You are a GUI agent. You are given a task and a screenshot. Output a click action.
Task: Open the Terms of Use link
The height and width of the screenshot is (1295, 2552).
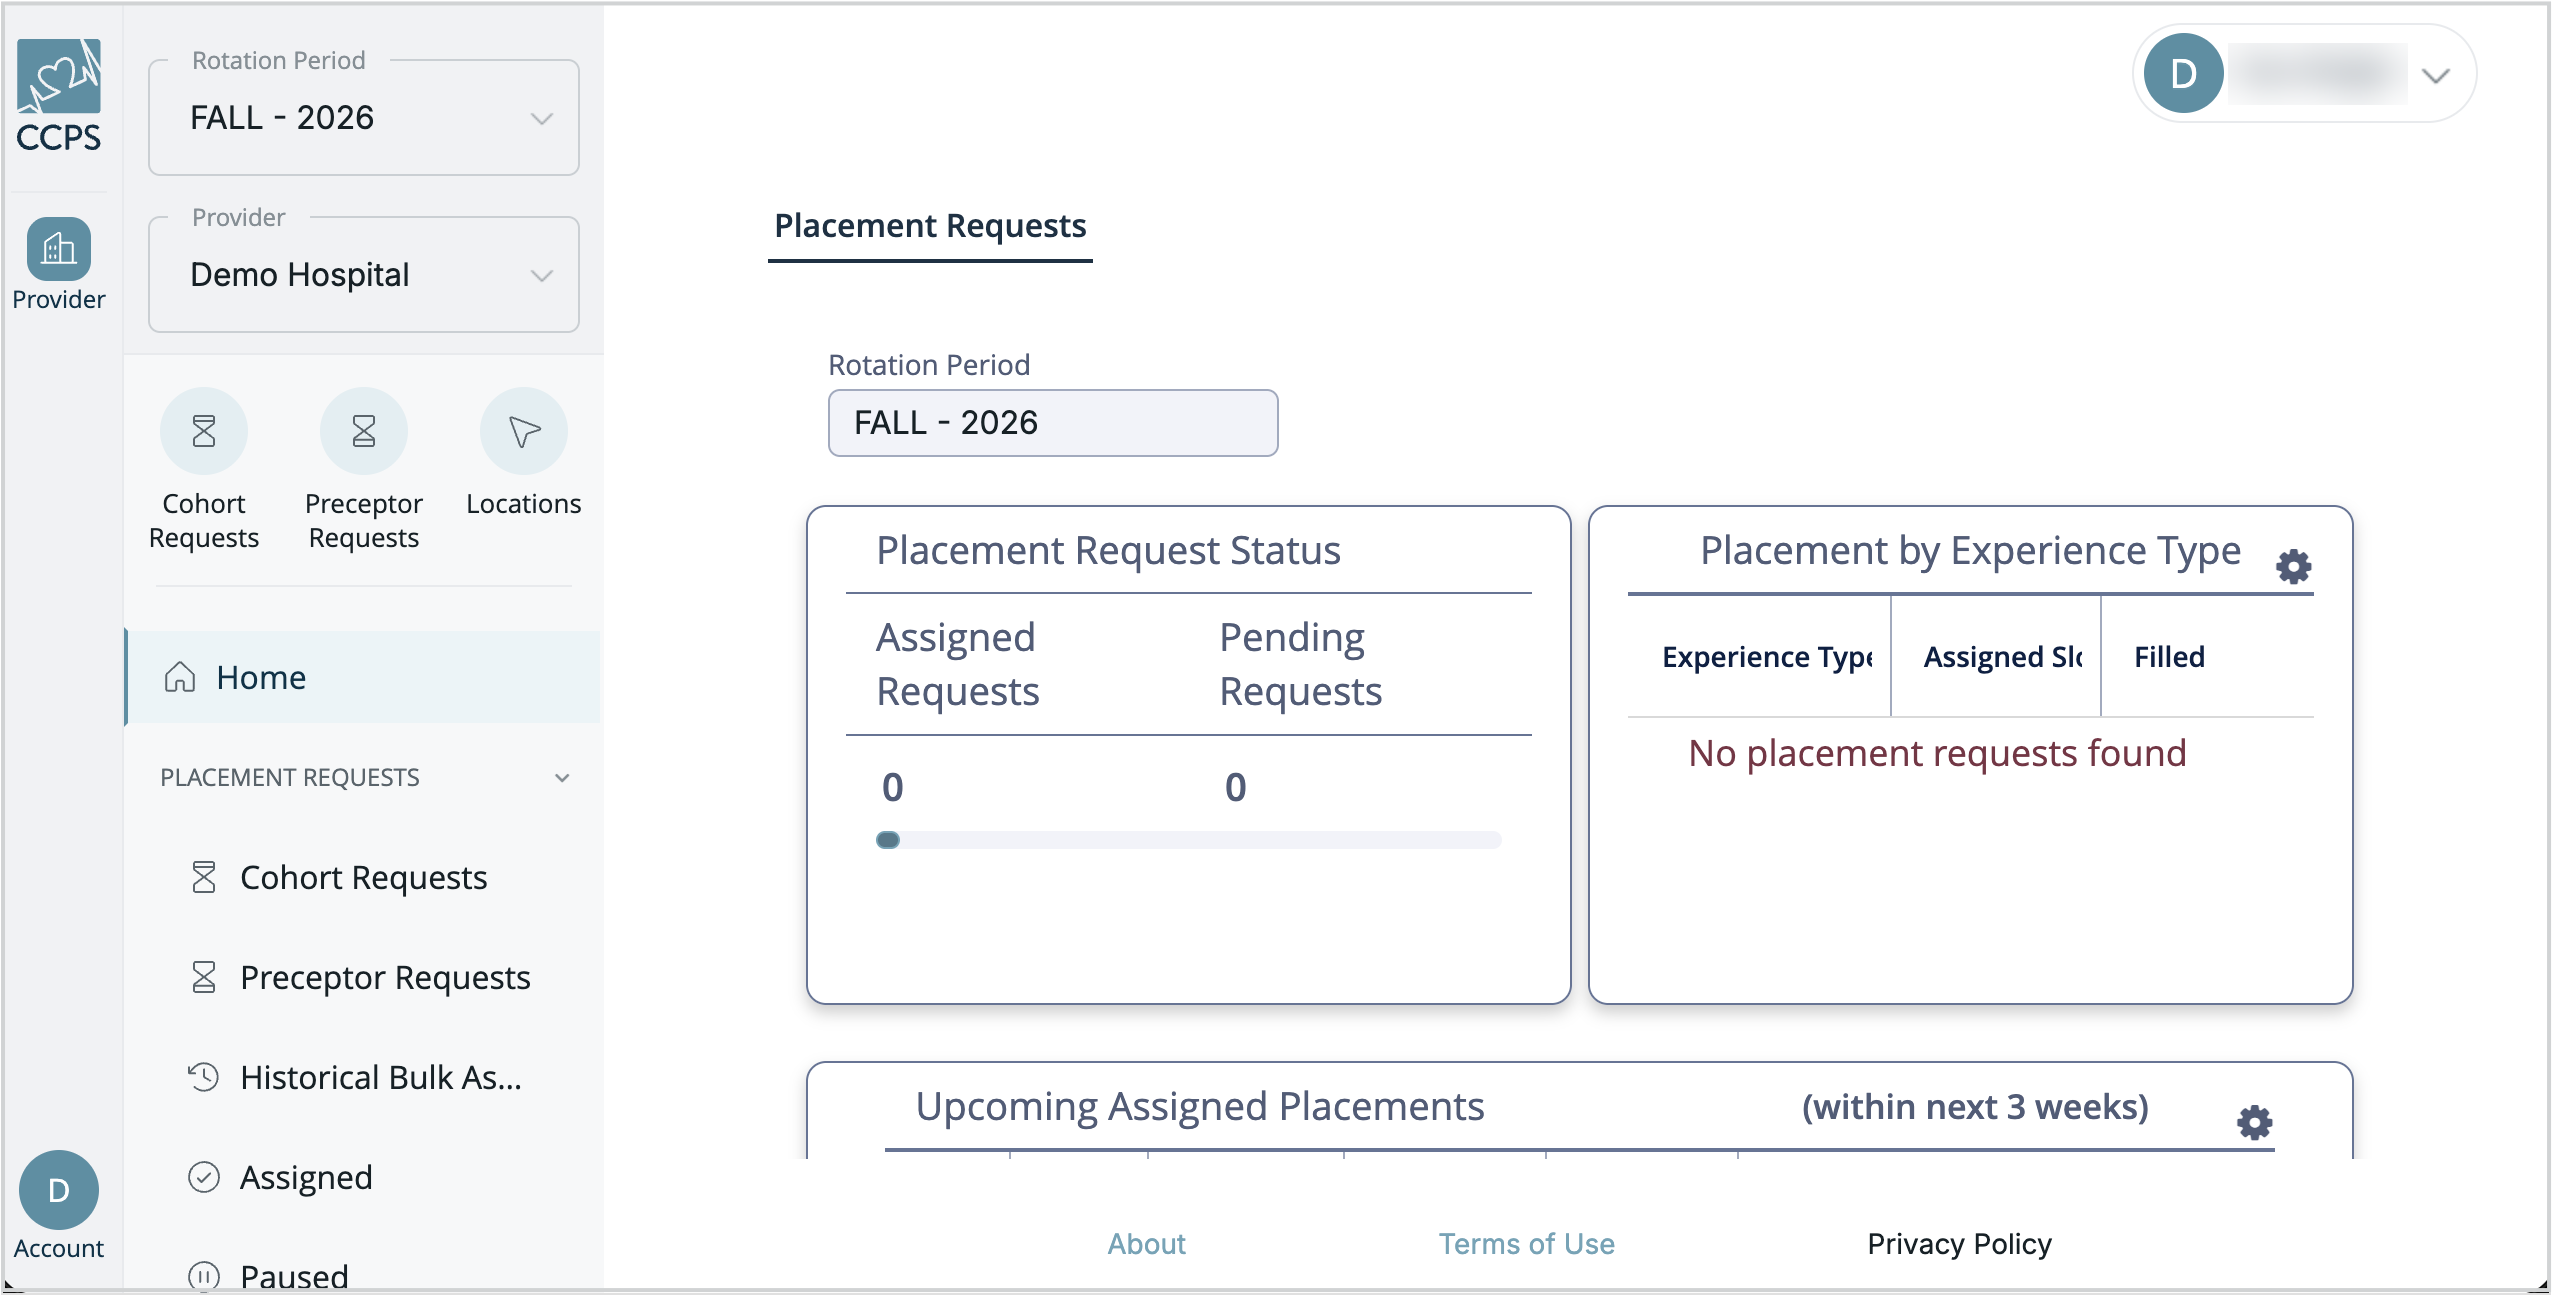[x=1526, y=1243]
